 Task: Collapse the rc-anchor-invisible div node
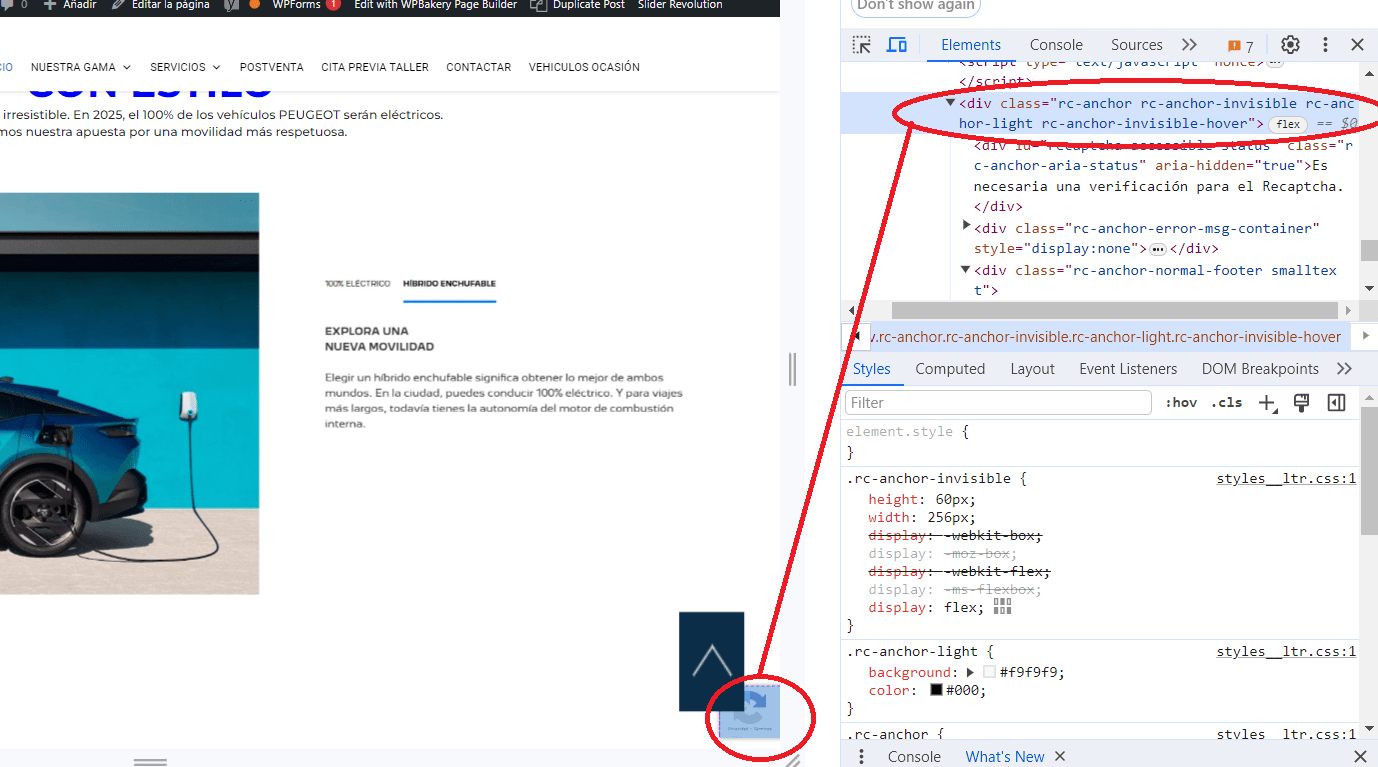pos(950,102)
